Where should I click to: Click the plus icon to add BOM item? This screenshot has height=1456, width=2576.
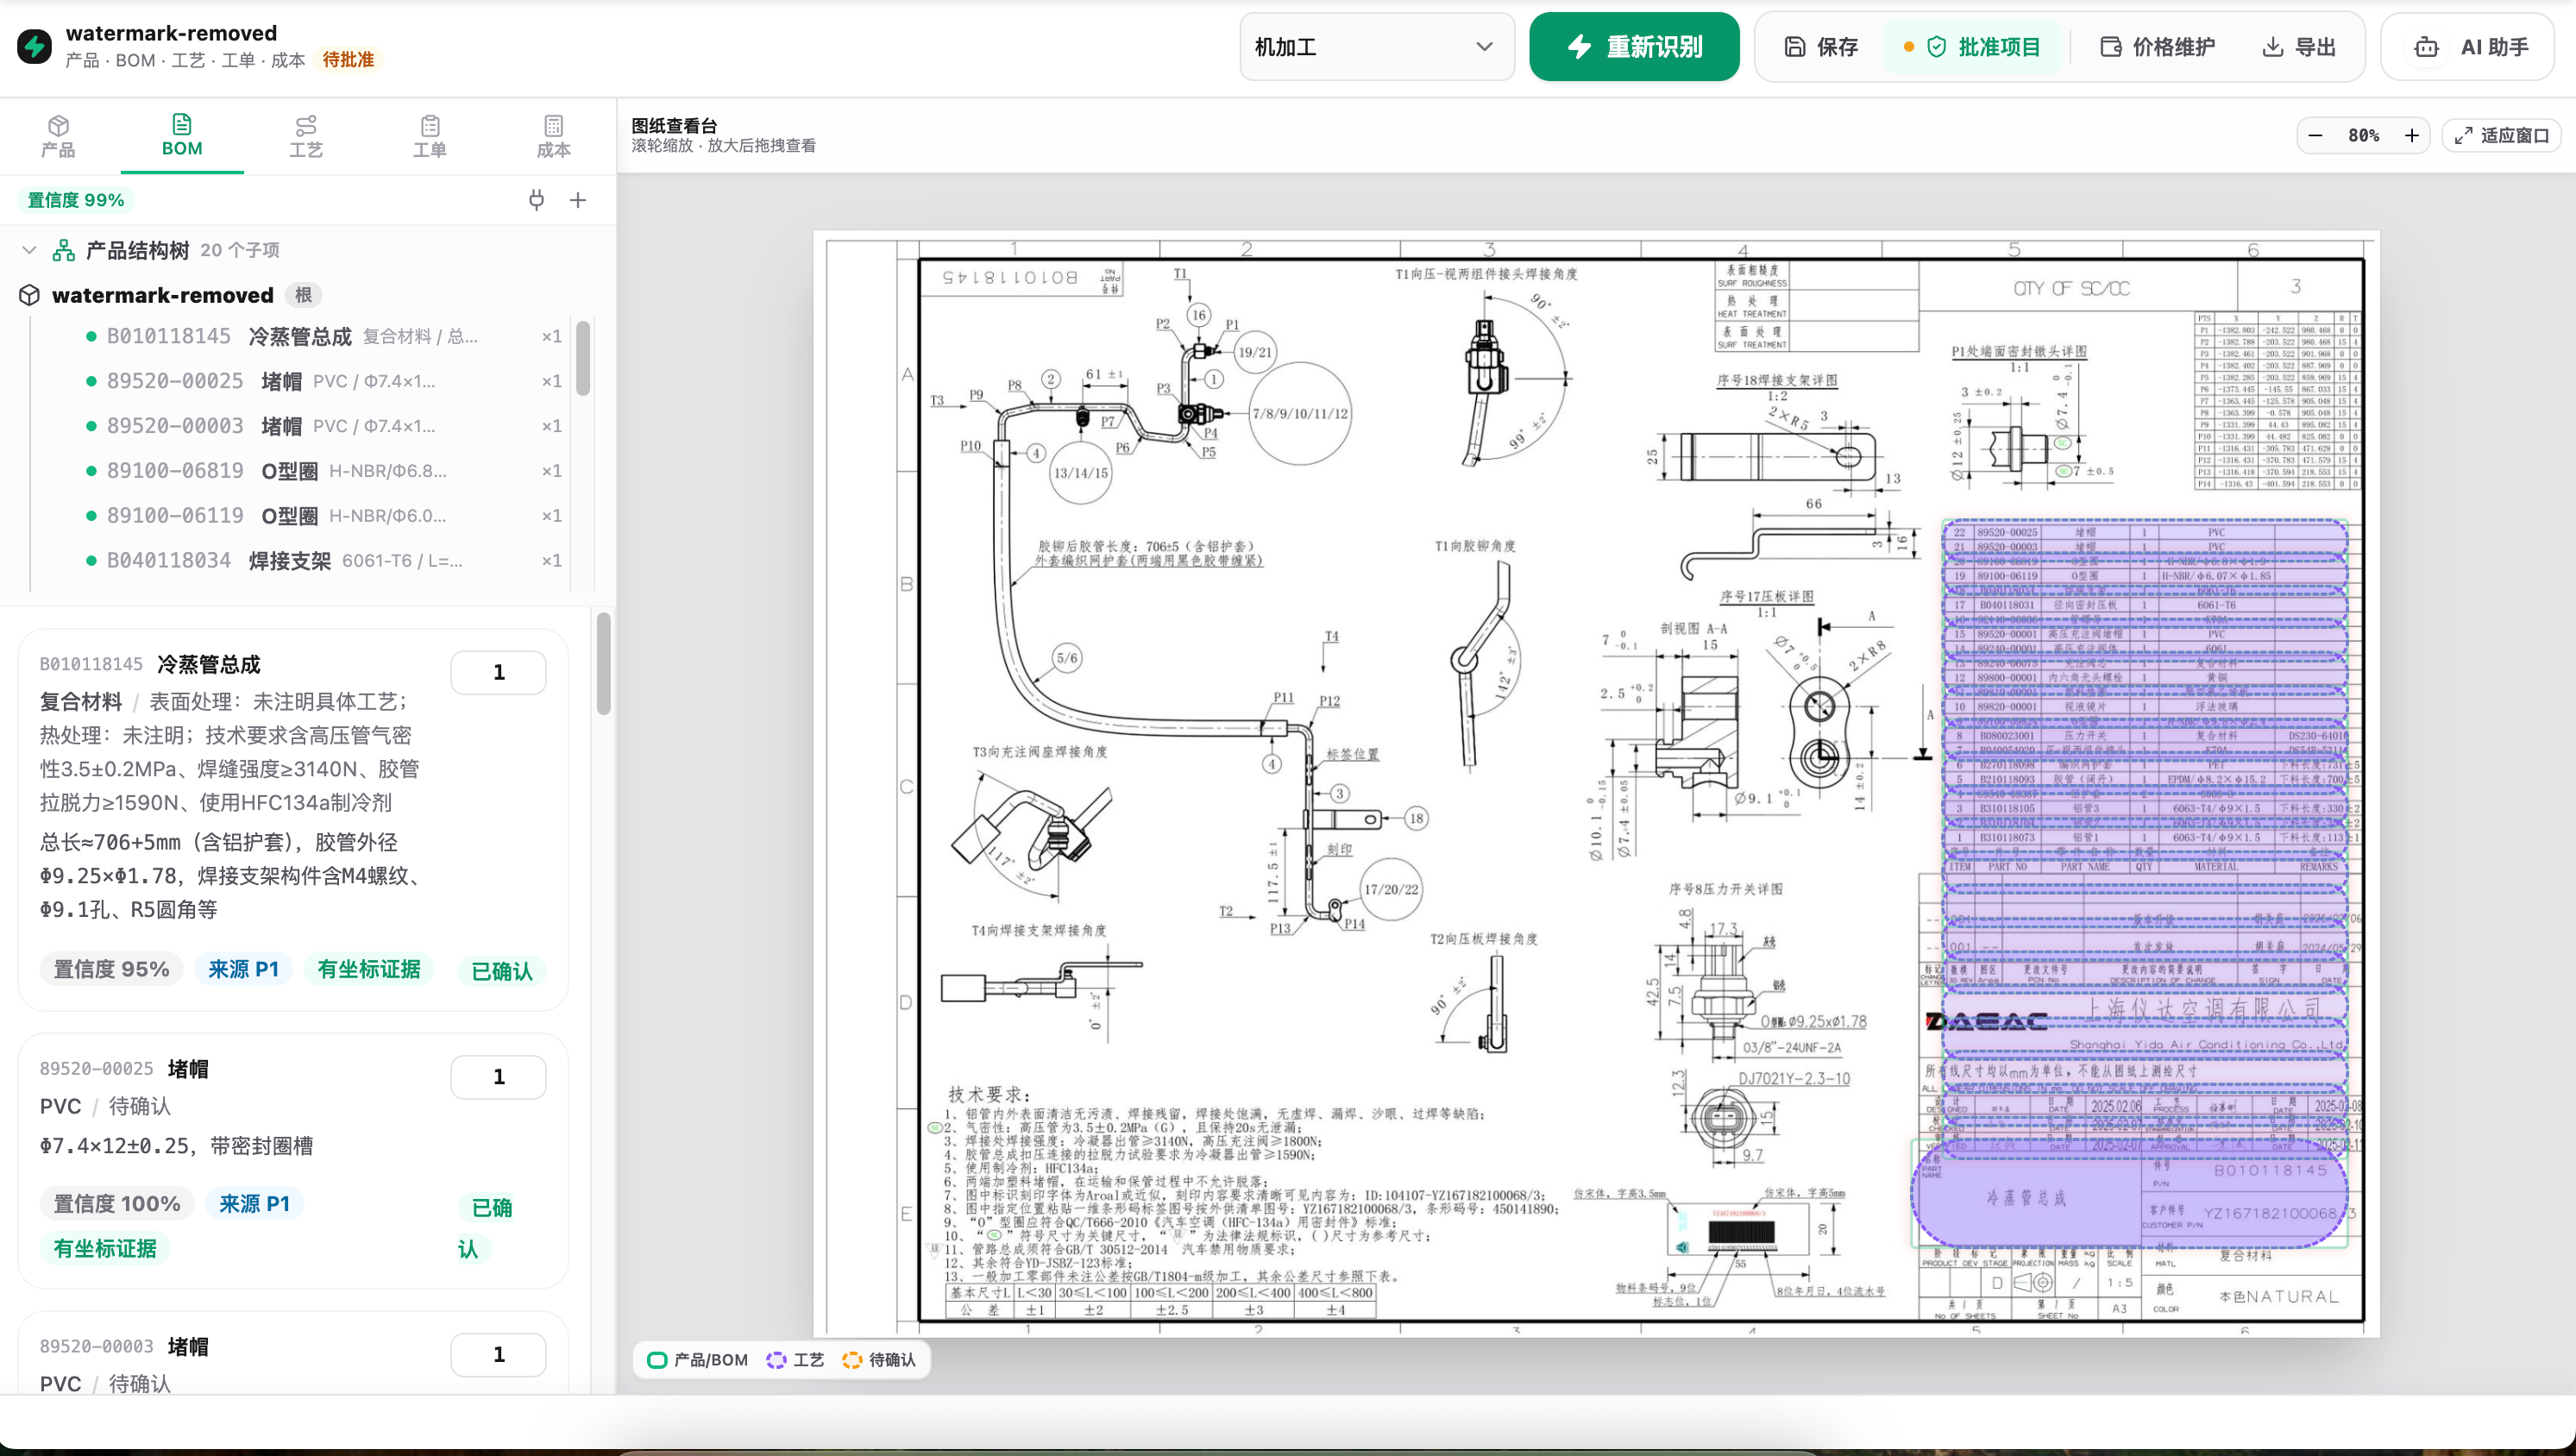pyautogui.click(x=578, y=200)
